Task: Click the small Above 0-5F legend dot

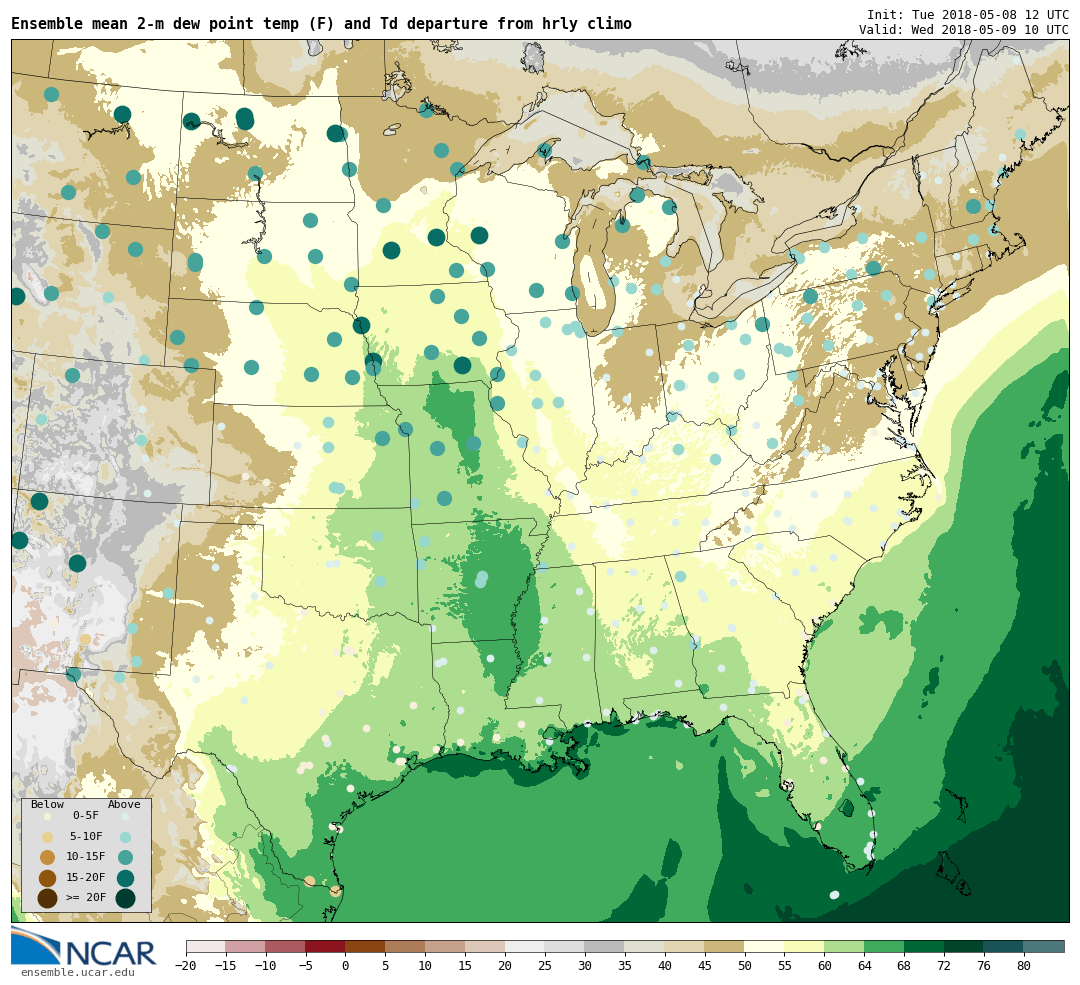Action: [x=125, y=816]
